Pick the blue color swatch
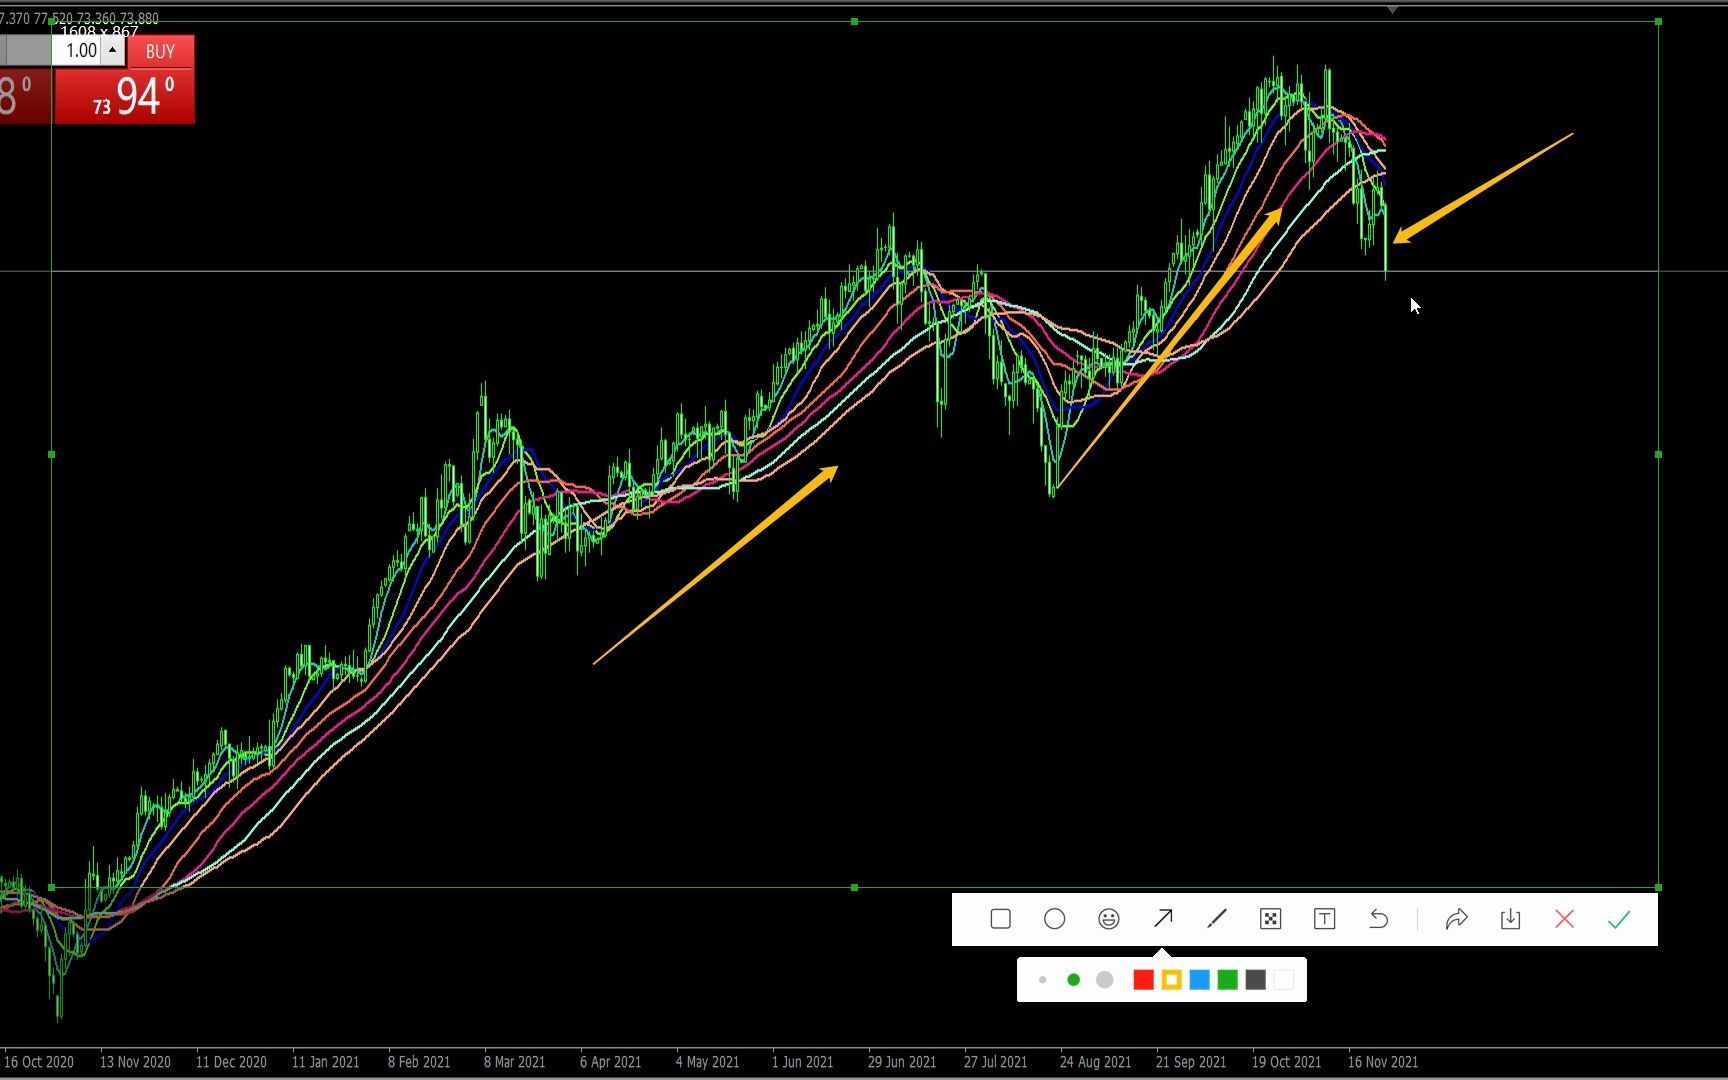1728x1080 pixels. (x=1199, y=980)
